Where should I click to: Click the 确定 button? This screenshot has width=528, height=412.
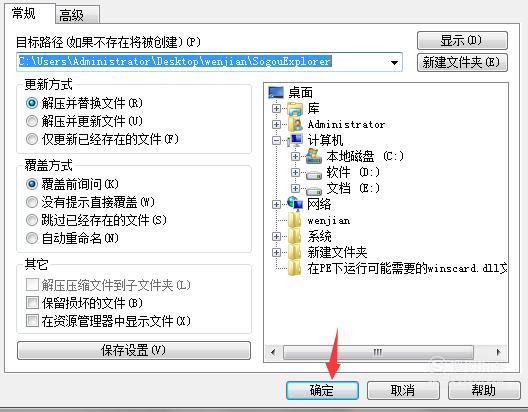[322, 390]
